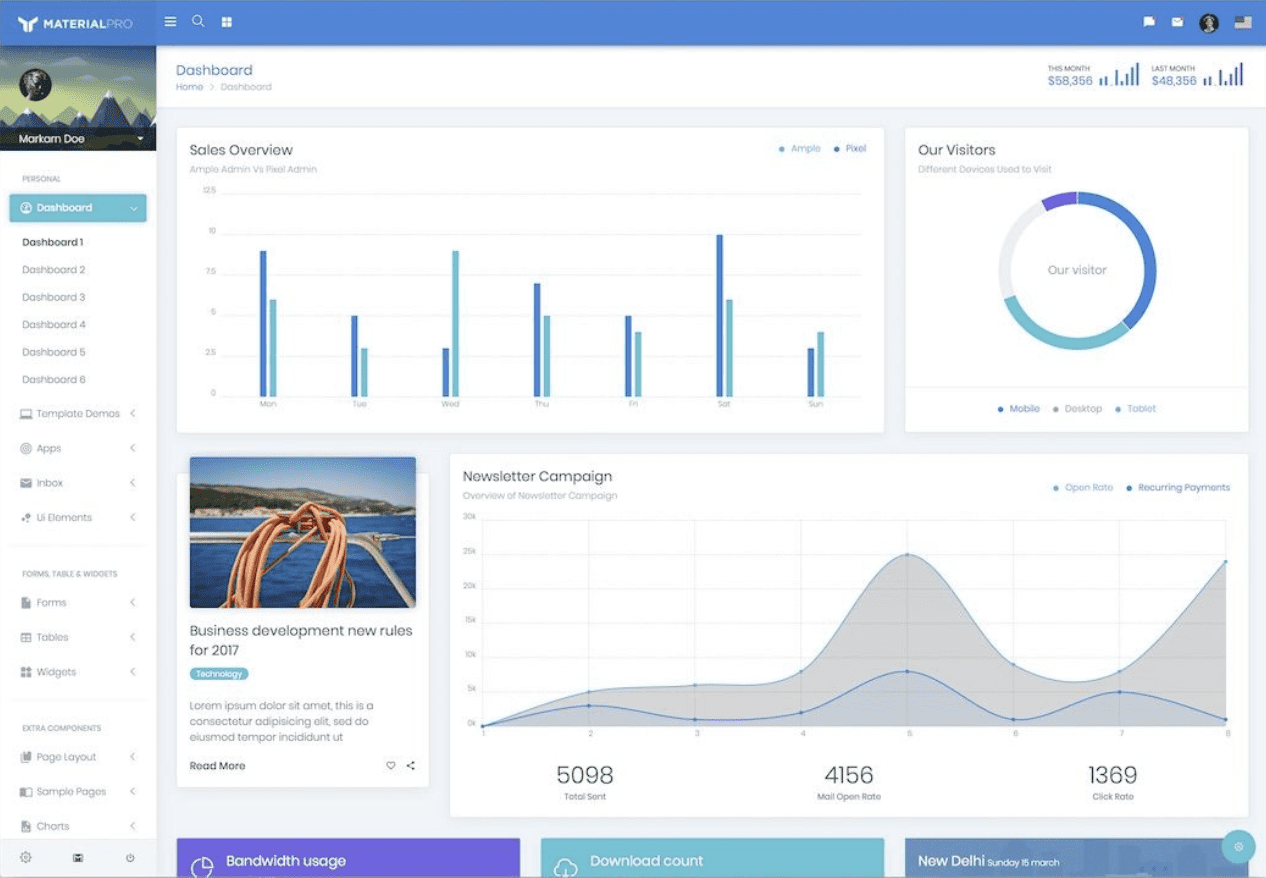The height and width of the screenshot is (878, 1266).
Task: Click the floating gear action button
Action: (x=1239, y=846)
